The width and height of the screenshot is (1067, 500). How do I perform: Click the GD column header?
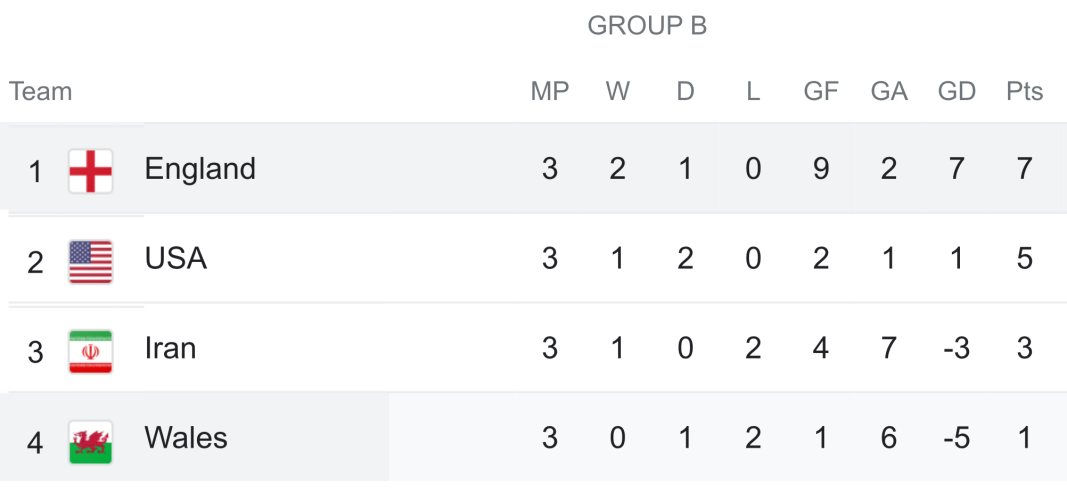pyautogui.click(x=957, y=92)
